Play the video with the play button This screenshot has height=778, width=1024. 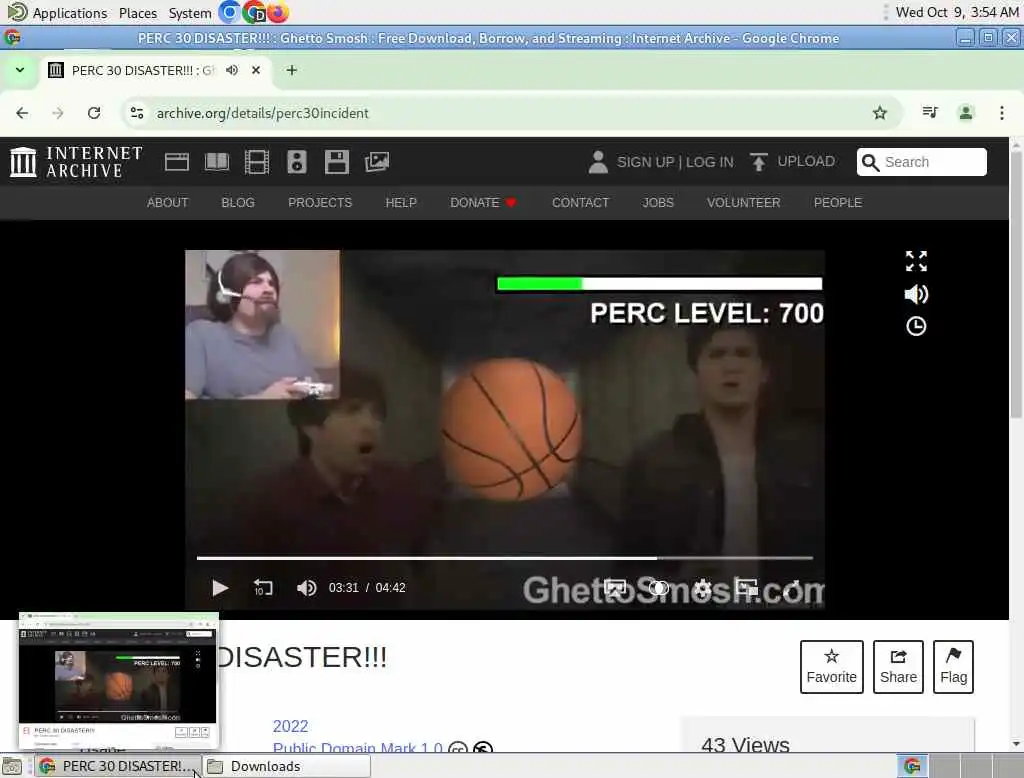click(x=220, y=588)
